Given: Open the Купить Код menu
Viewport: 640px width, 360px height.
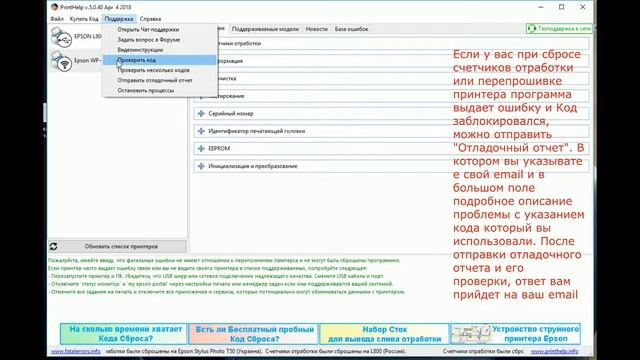Looking at the screenshot, I should (84, 19).
